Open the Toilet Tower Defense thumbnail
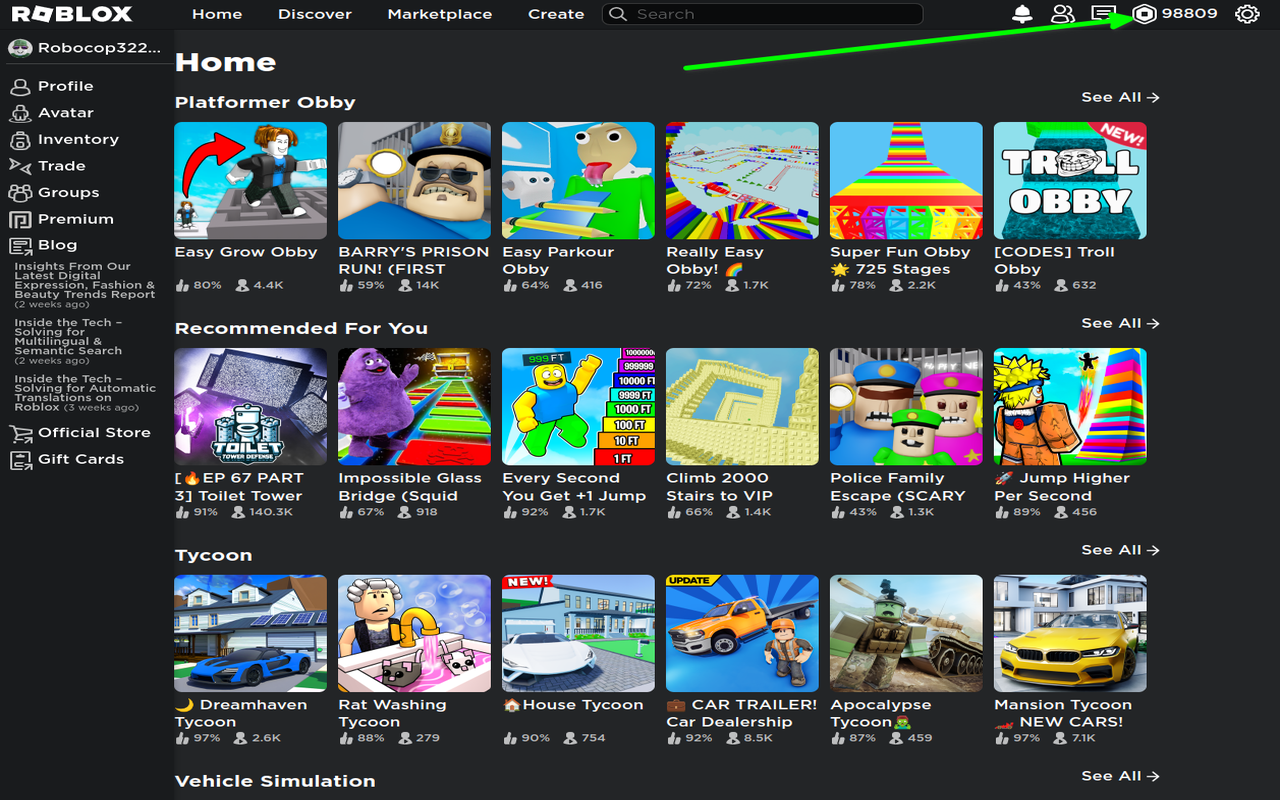1280x800 pixels. pos(250,407)
